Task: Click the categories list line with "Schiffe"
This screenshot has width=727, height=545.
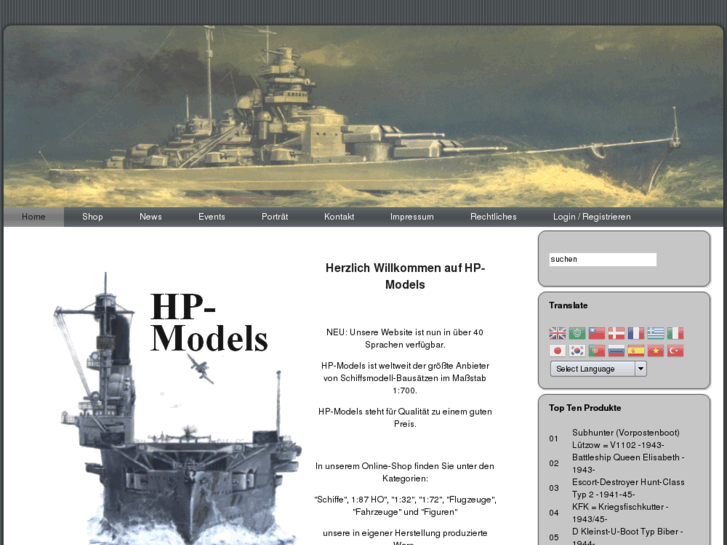Action: coord(405,506)
